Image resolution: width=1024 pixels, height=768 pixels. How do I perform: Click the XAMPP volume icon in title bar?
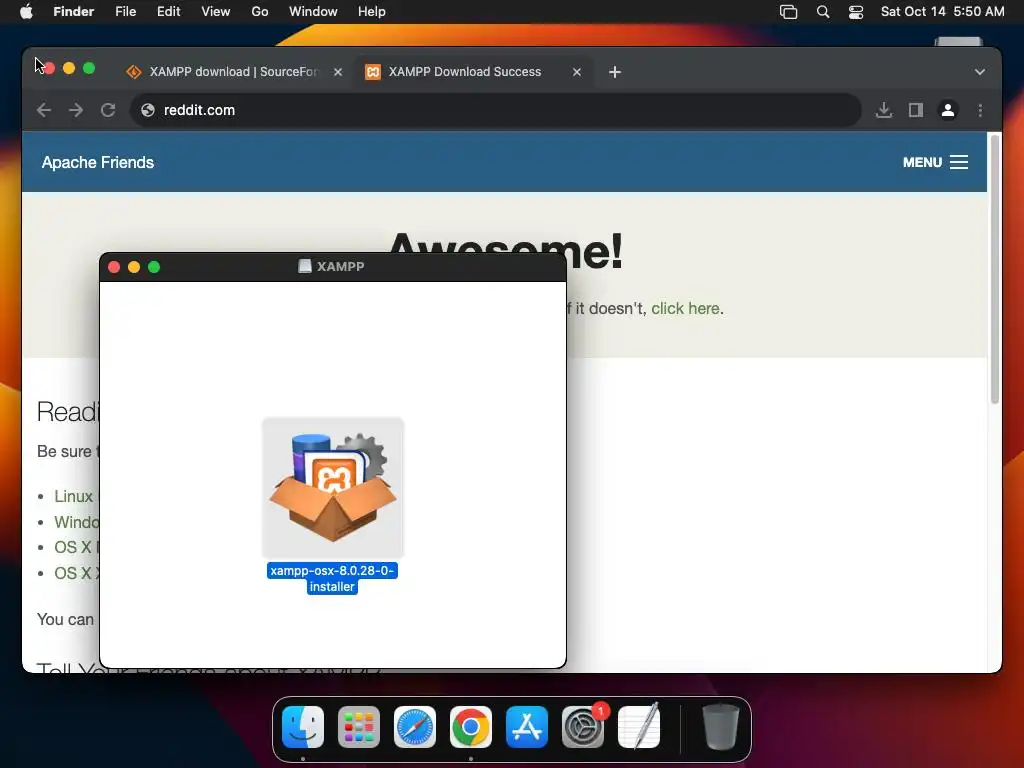pos(304,266)
